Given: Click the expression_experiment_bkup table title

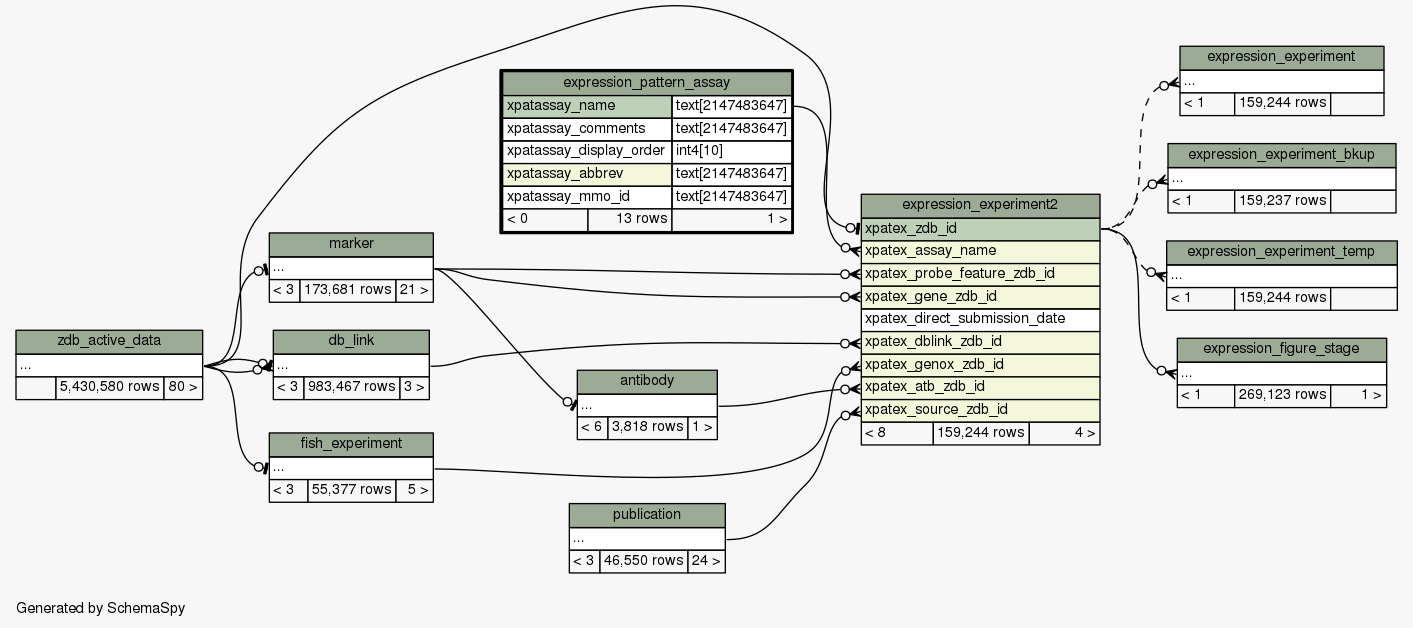Looking at the screenshot, I should pos(1281,155).
